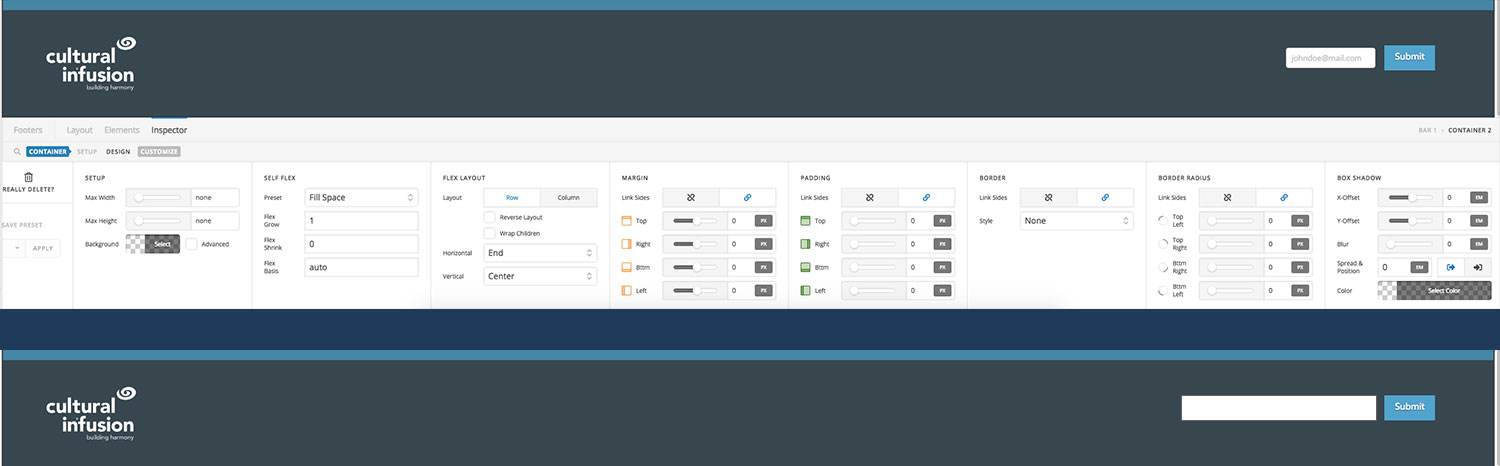
Task: Set Flex Layout to Column
Action: pos(568,198)
